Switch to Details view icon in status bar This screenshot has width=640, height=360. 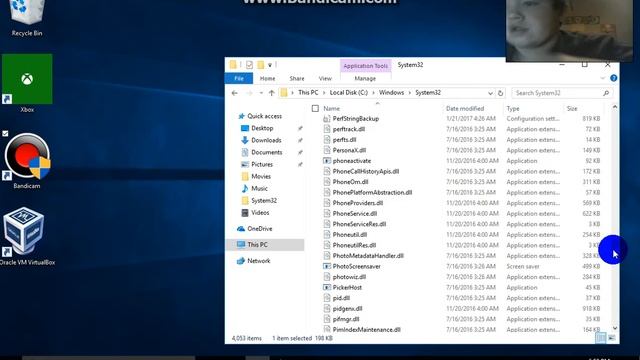coord(601,338)
